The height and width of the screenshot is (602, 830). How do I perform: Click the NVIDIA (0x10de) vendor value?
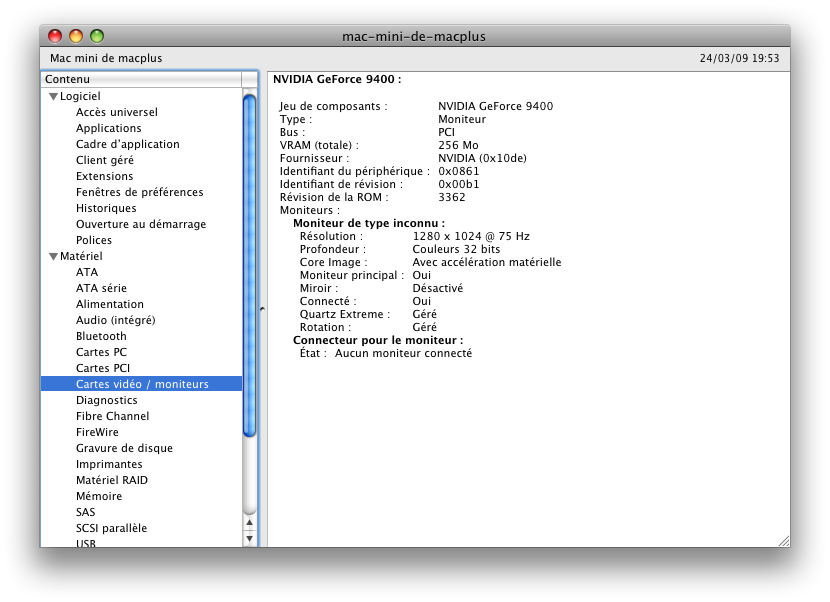pyautogui.click(x=482, y=158)
